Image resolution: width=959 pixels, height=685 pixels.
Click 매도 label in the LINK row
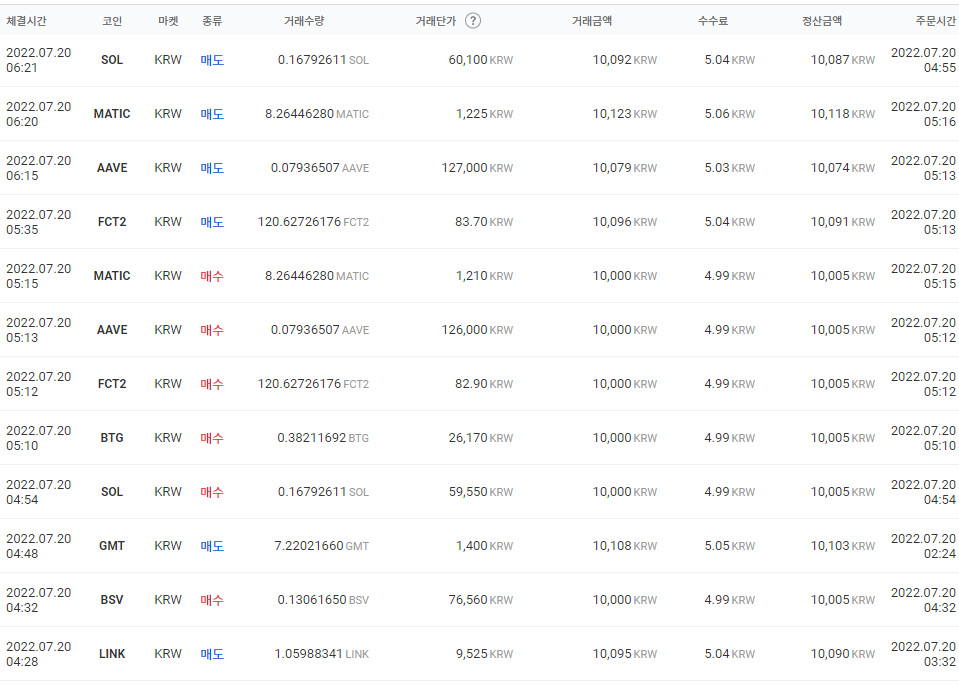212,654
